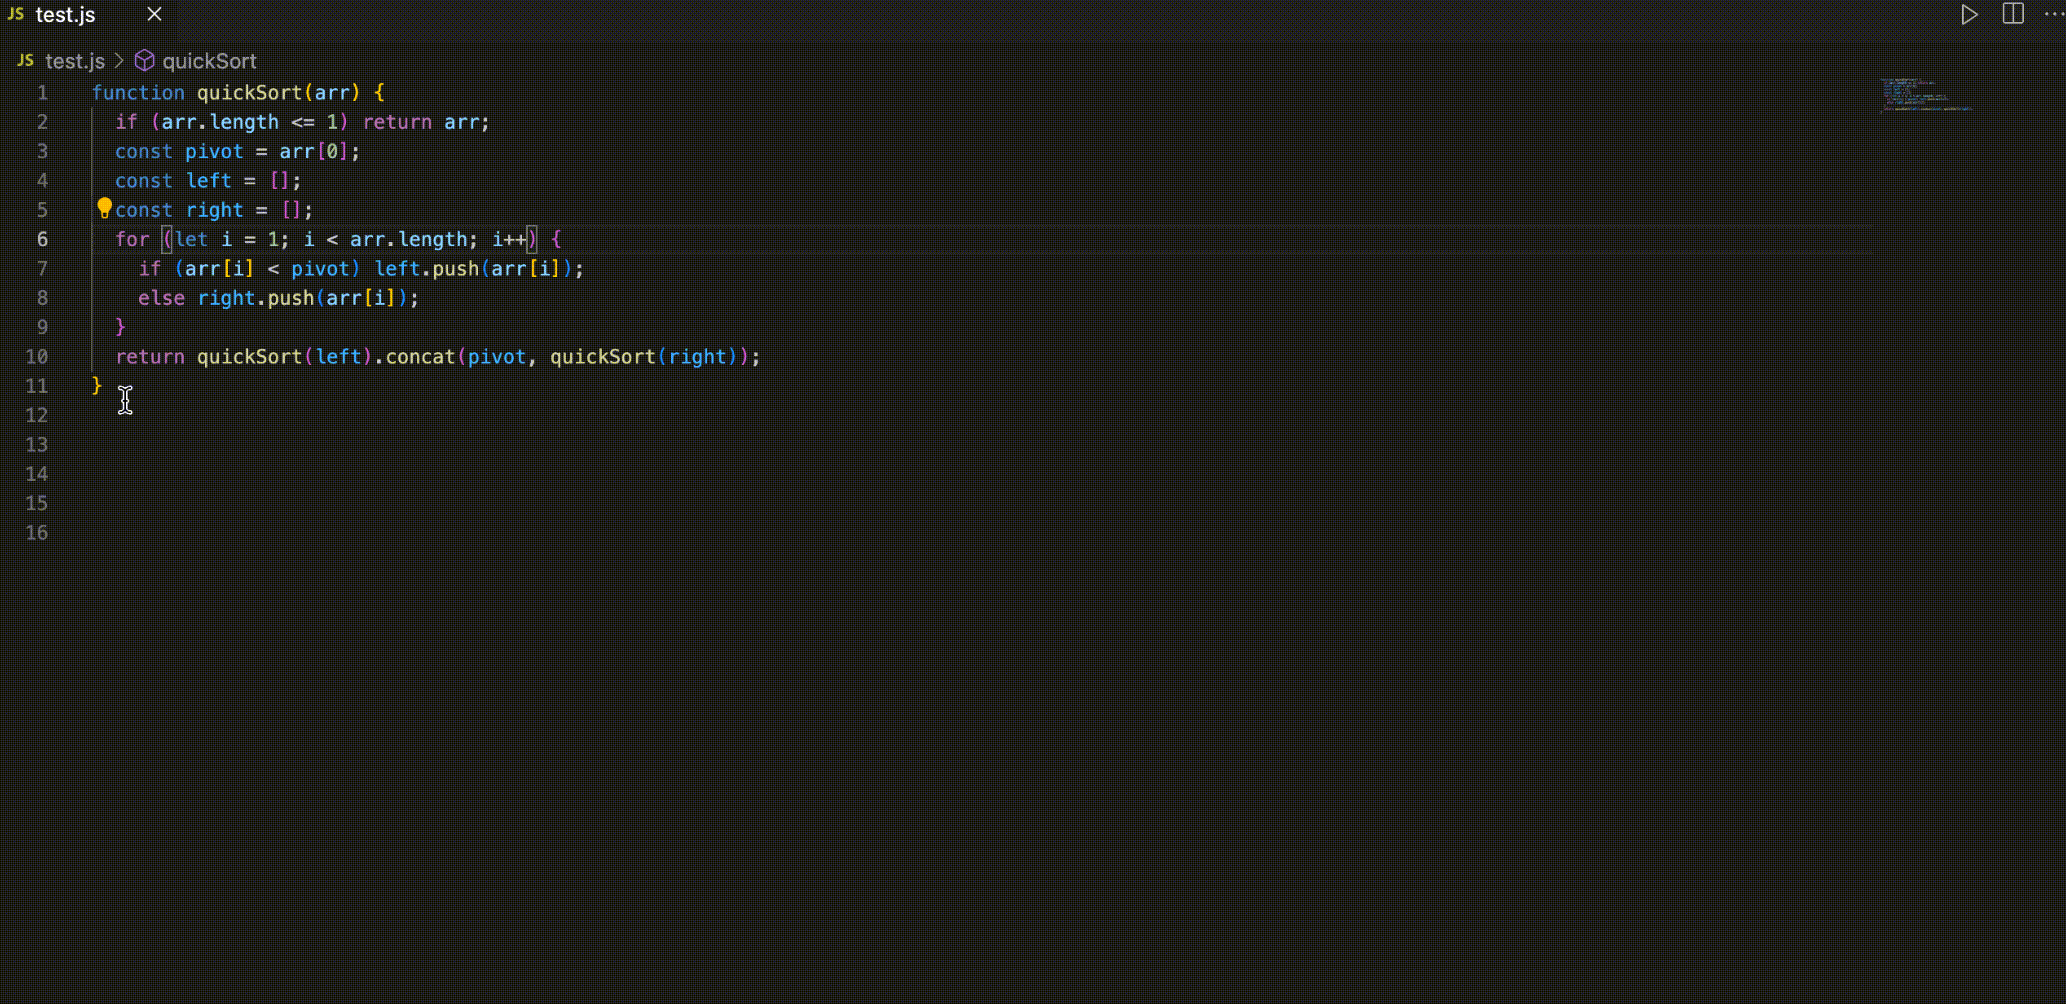Click 'quickSort(right)' on line 10
This screenshot has width=2066, height=1004.
643,356
